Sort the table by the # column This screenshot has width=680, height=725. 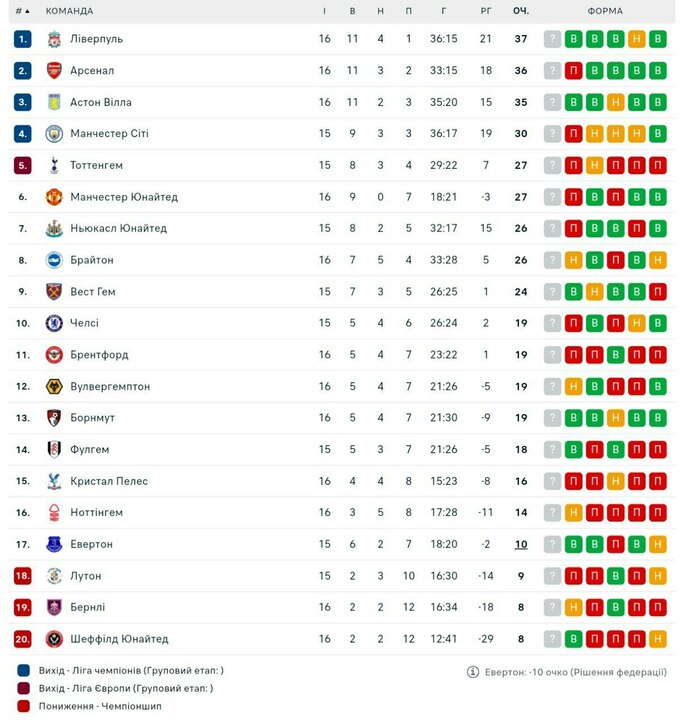(x=22, y=11)
